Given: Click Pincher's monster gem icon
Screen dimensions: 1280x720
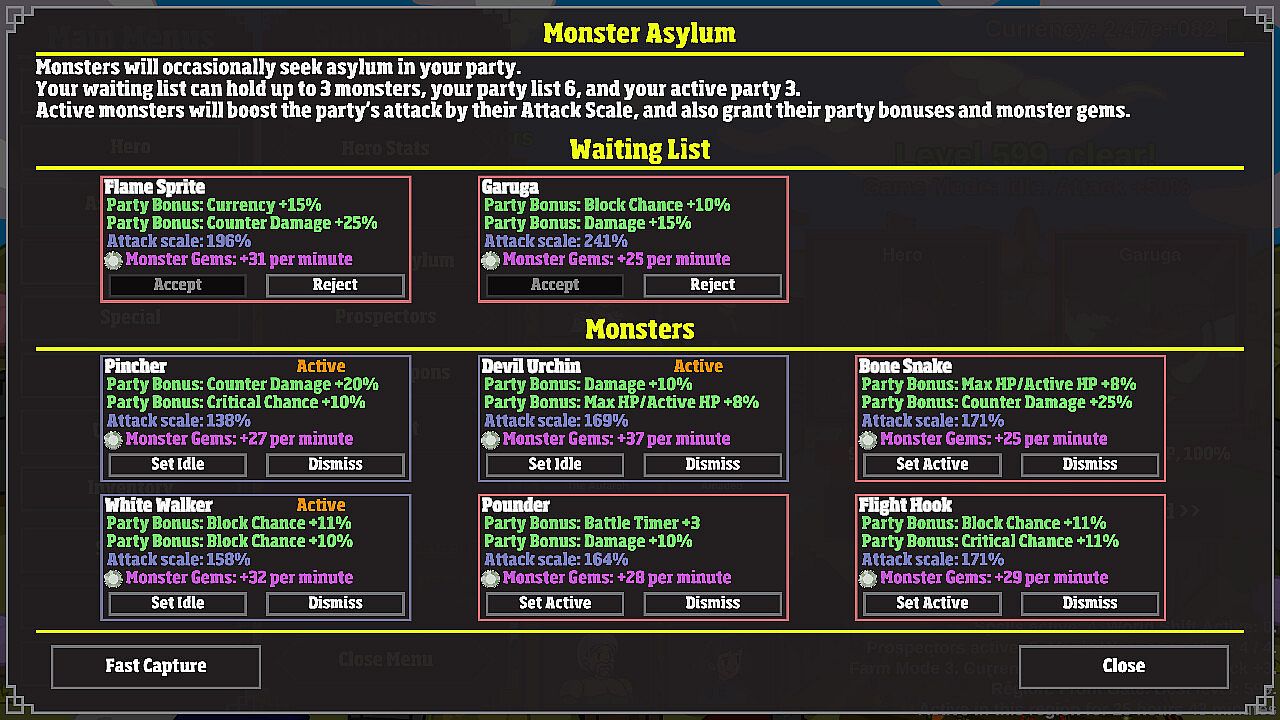Looking at the screenshot, I should tap(113, 440).
